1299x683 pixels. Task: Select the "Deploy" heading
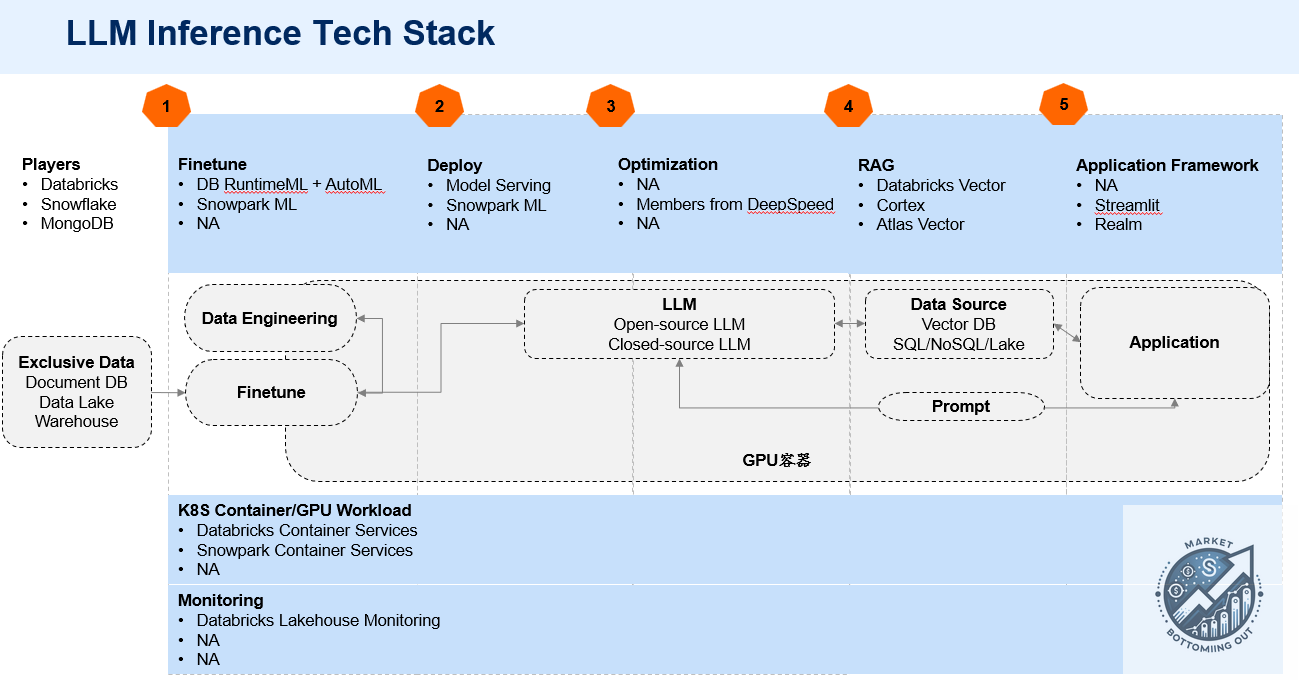point(455,166)
